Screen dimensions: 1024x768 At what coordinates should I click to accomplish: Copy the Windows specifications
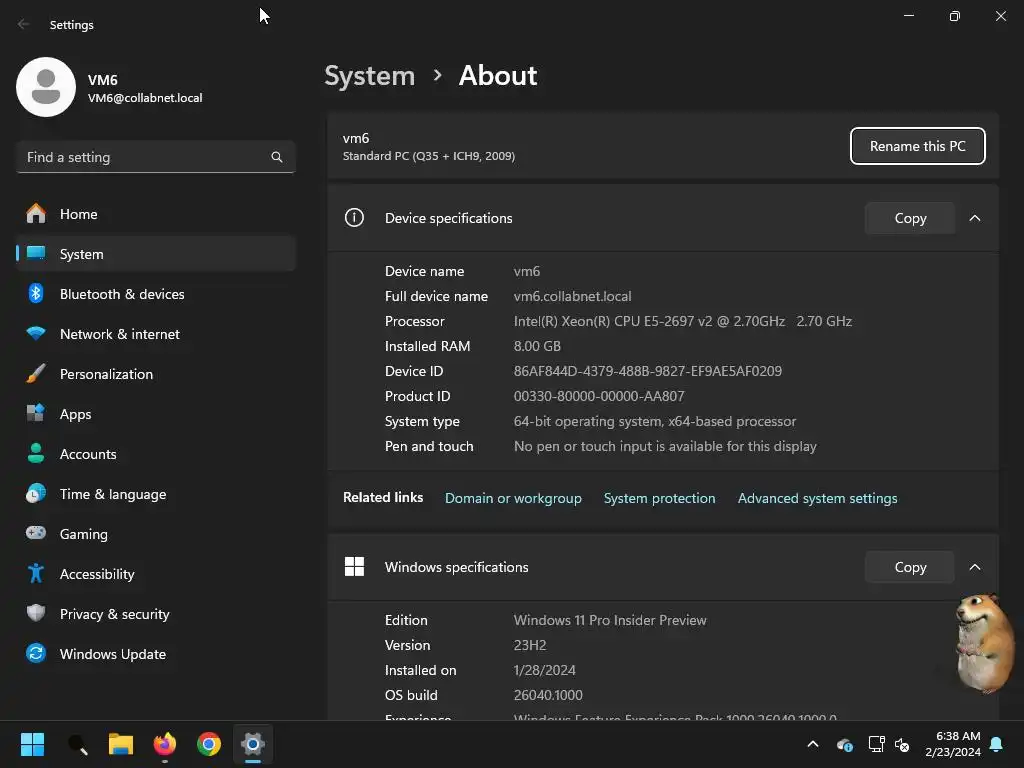(x=910, y=567)
